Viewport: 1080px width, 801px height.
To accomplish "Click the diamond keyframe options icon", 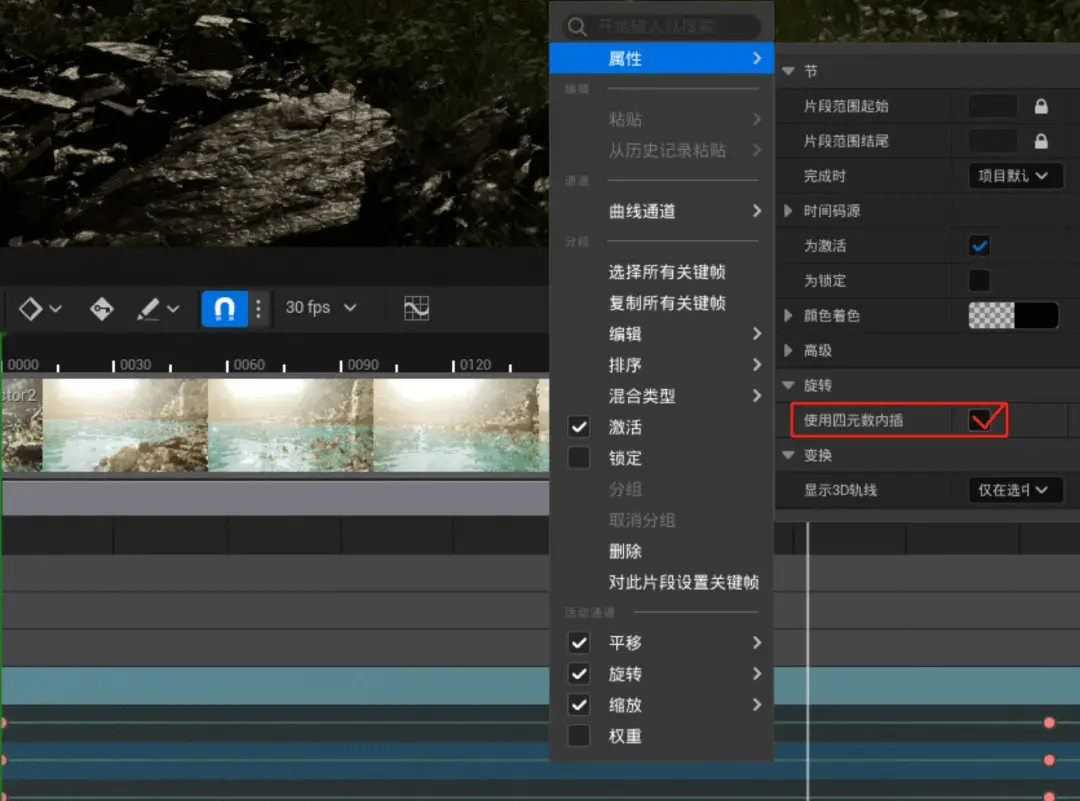I will tap(31, 309).
